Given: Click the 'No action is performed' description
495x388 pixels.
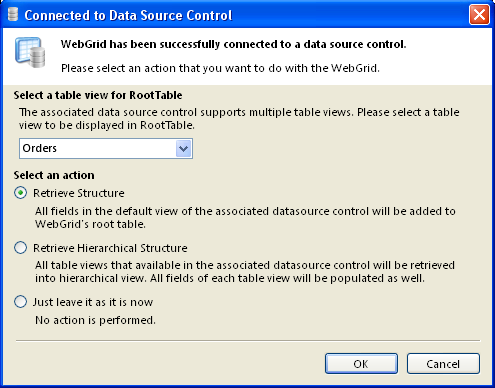Looking at the screenshot, I should (x=95, y=320).
